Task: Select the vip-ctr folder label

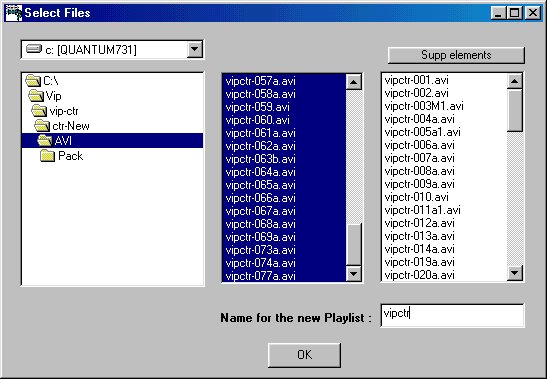Action: 64,111
